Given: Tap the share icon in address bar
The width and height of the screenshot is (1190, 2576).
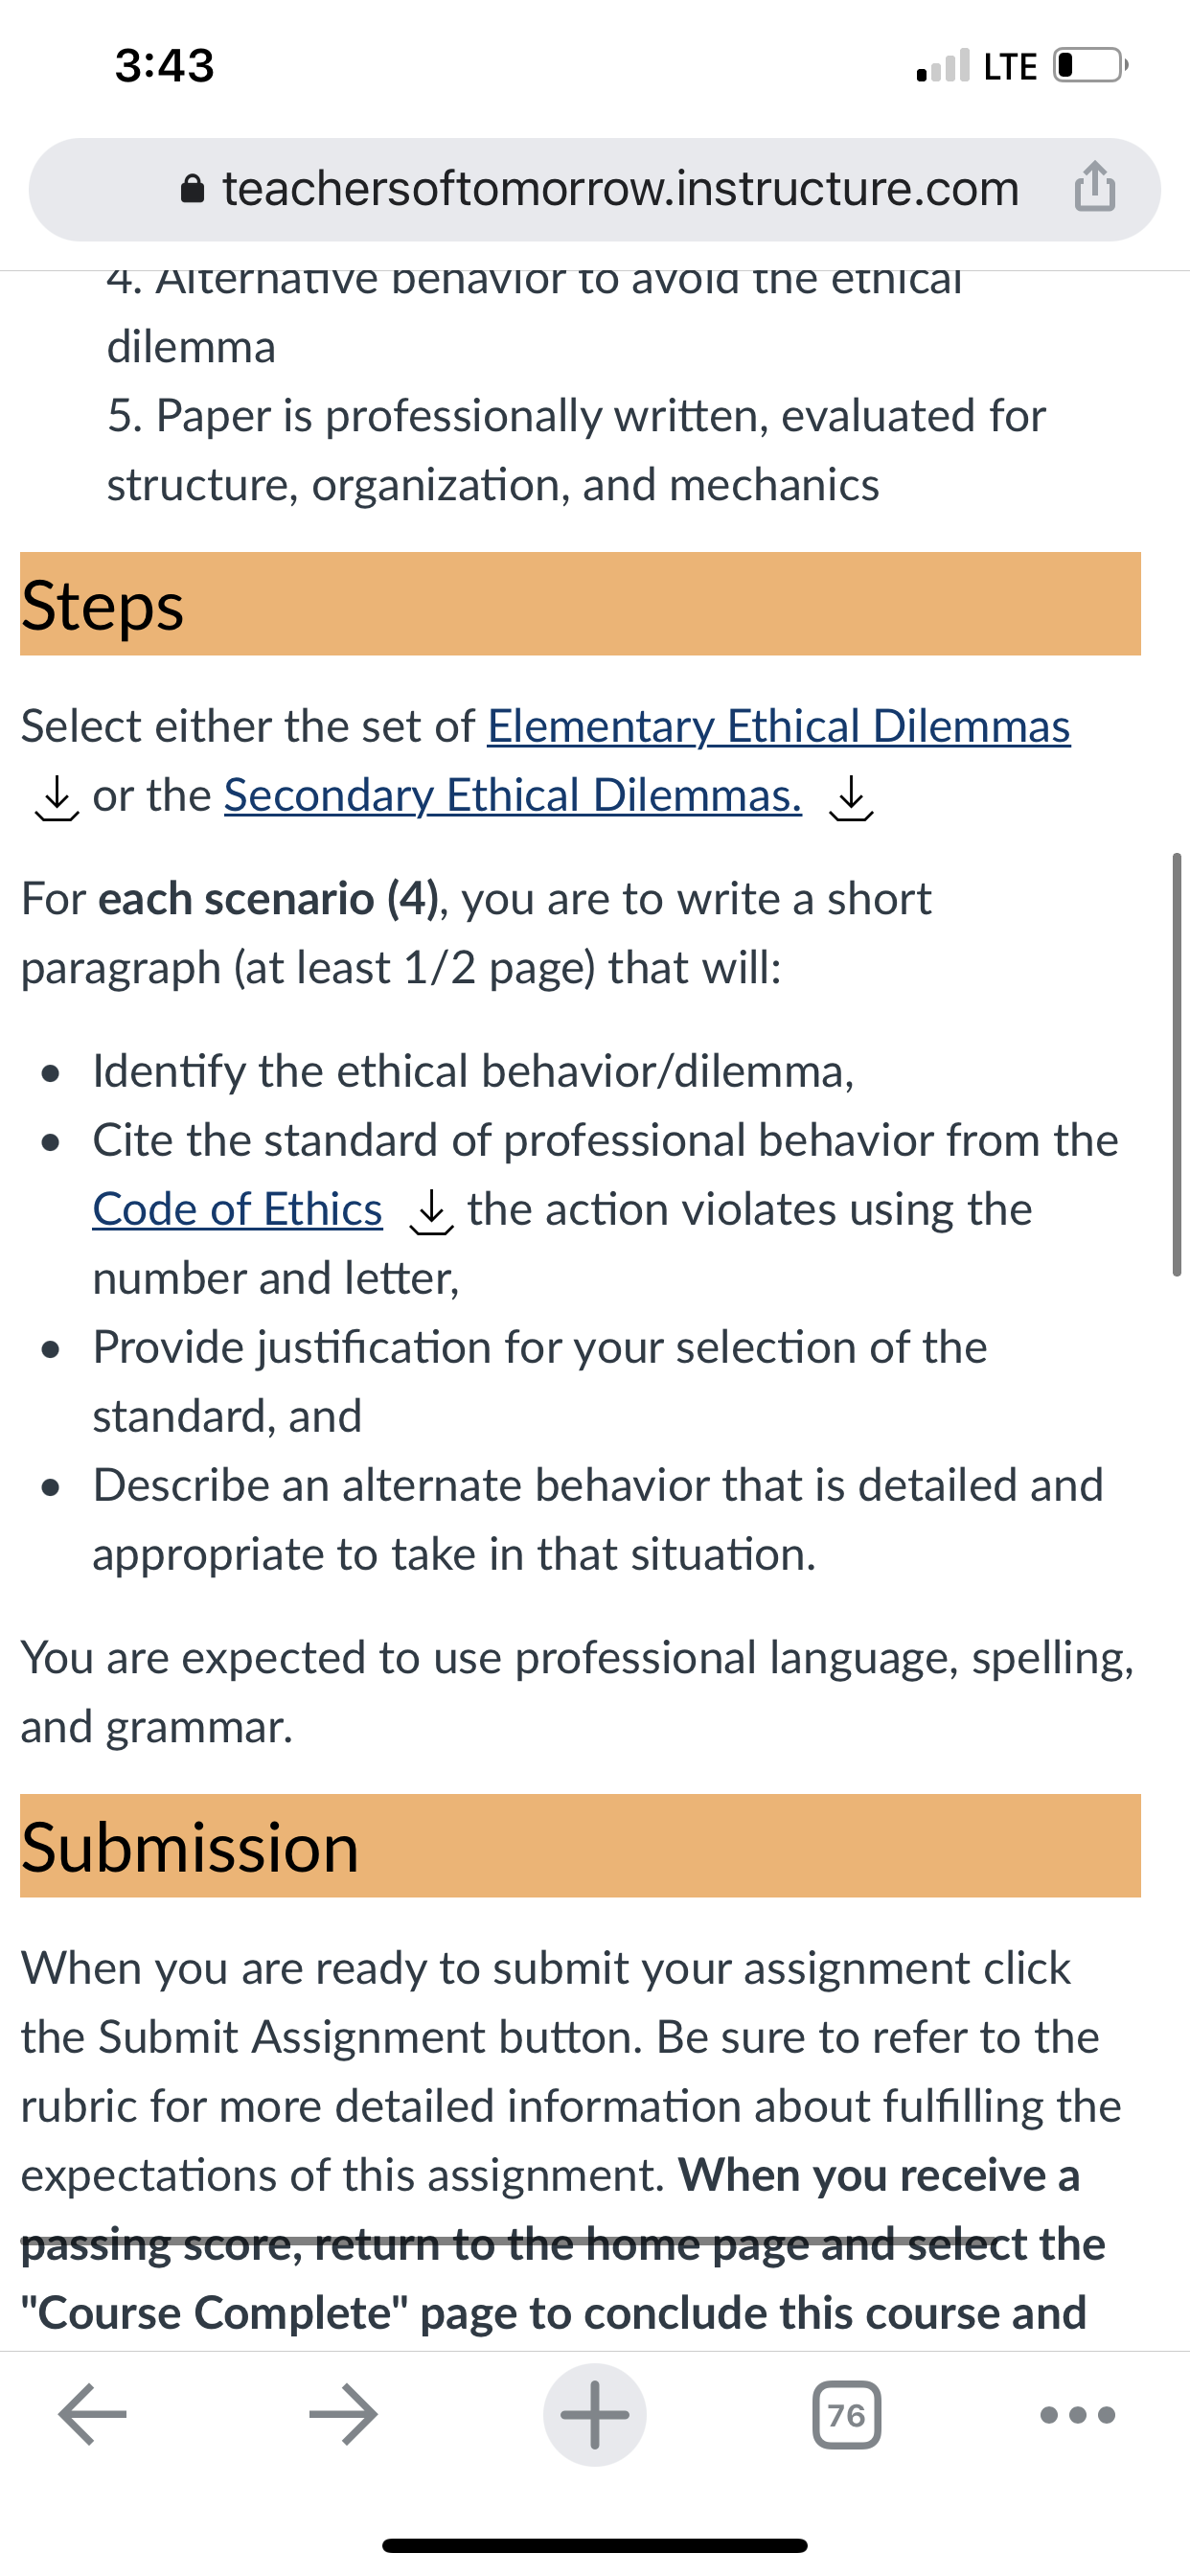Looking at the screenshot, I should [x=1095, y=186].
